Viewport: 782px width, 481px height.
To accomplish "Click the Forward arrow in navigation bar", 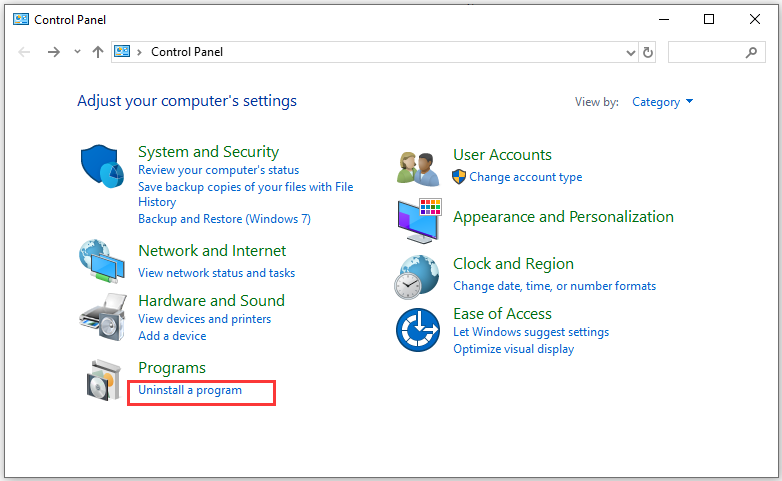I will (x=53, y=52).
